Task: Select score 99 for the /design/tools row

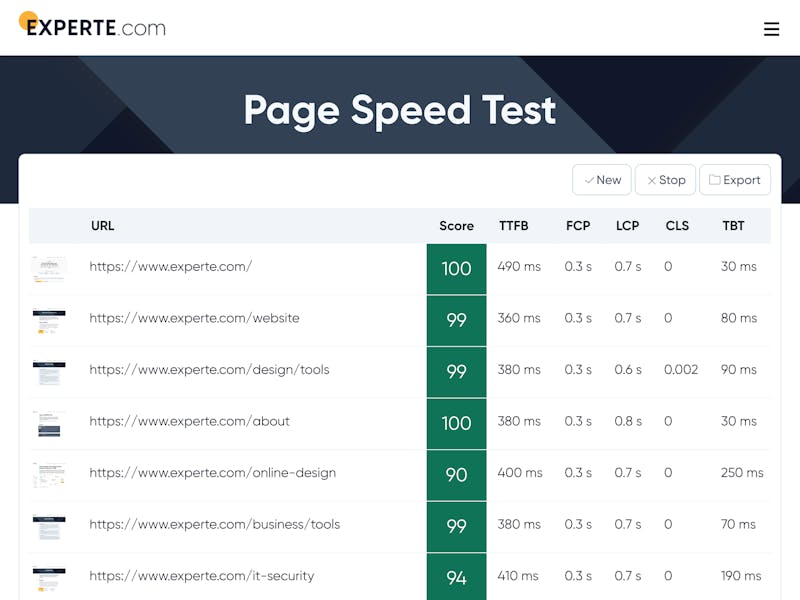Action: 457,372
